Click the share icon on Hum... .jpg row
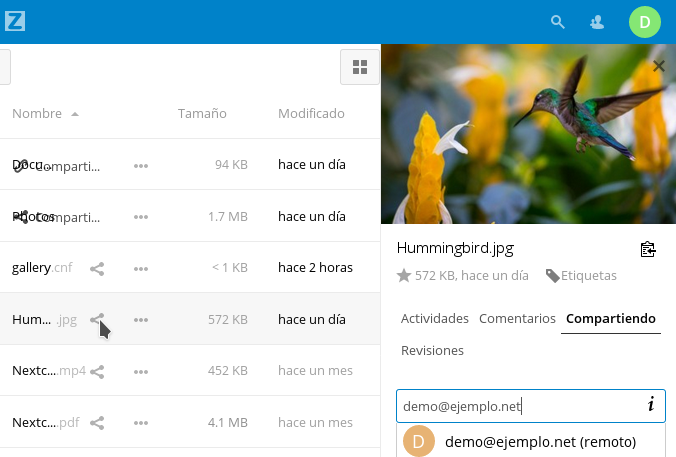Viewport: 676px width, 457px height. [x=97, y=319]
